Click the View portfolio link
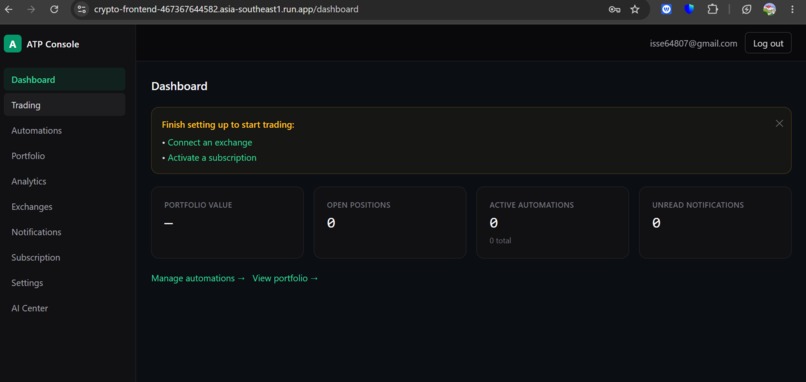 tap(285, 278)
